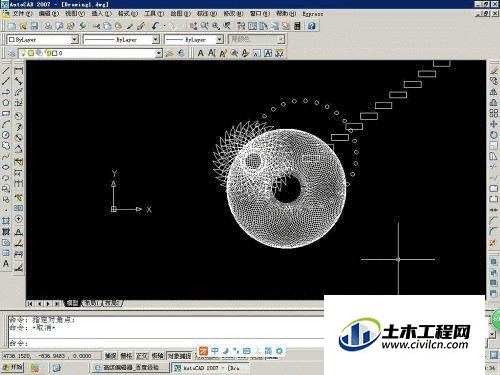Open the color ByLayer dropdown
Viewport: 500px width, 375px height.
[75, 39]
